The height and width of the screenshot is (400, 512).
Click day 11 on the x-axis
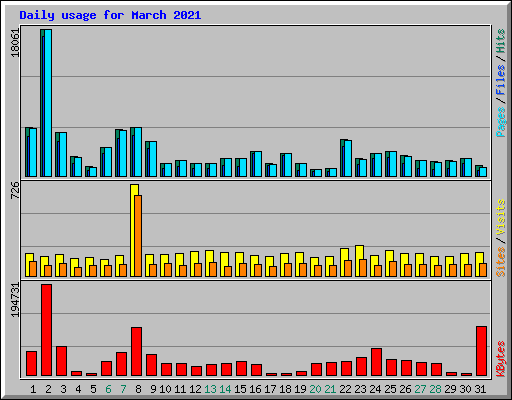pos(180,389)
